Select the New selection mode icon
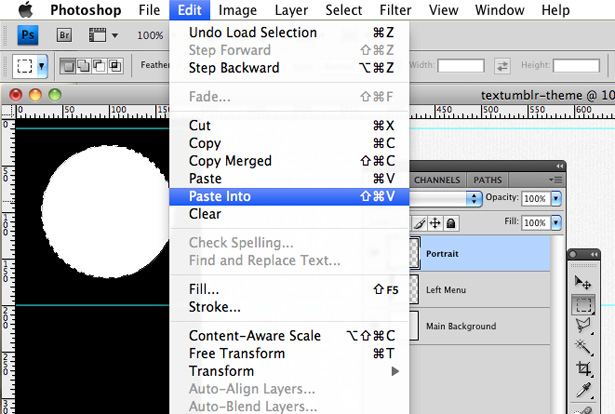Viewport: 615px width, 414px height. click(x=68, y=66)
